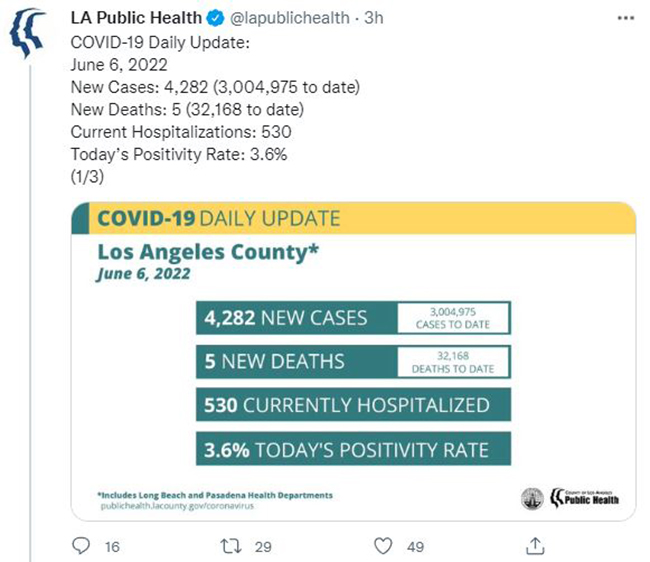Click the Public Health logo in image

coord(585,498)
